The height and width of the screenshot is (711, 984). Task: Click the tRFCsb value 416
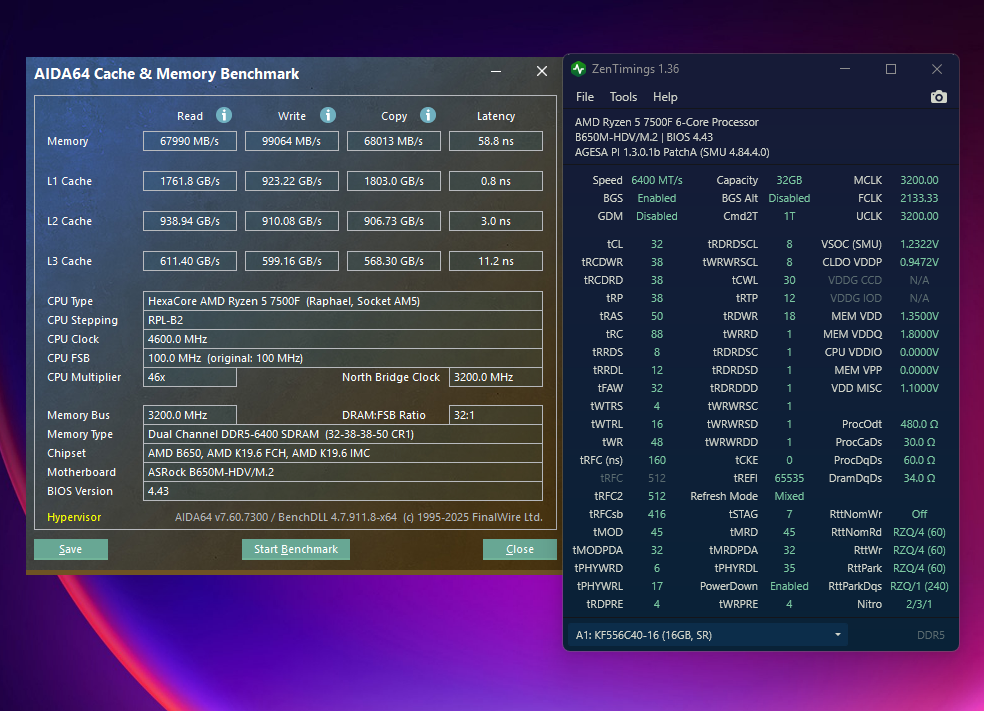[656, 514]
